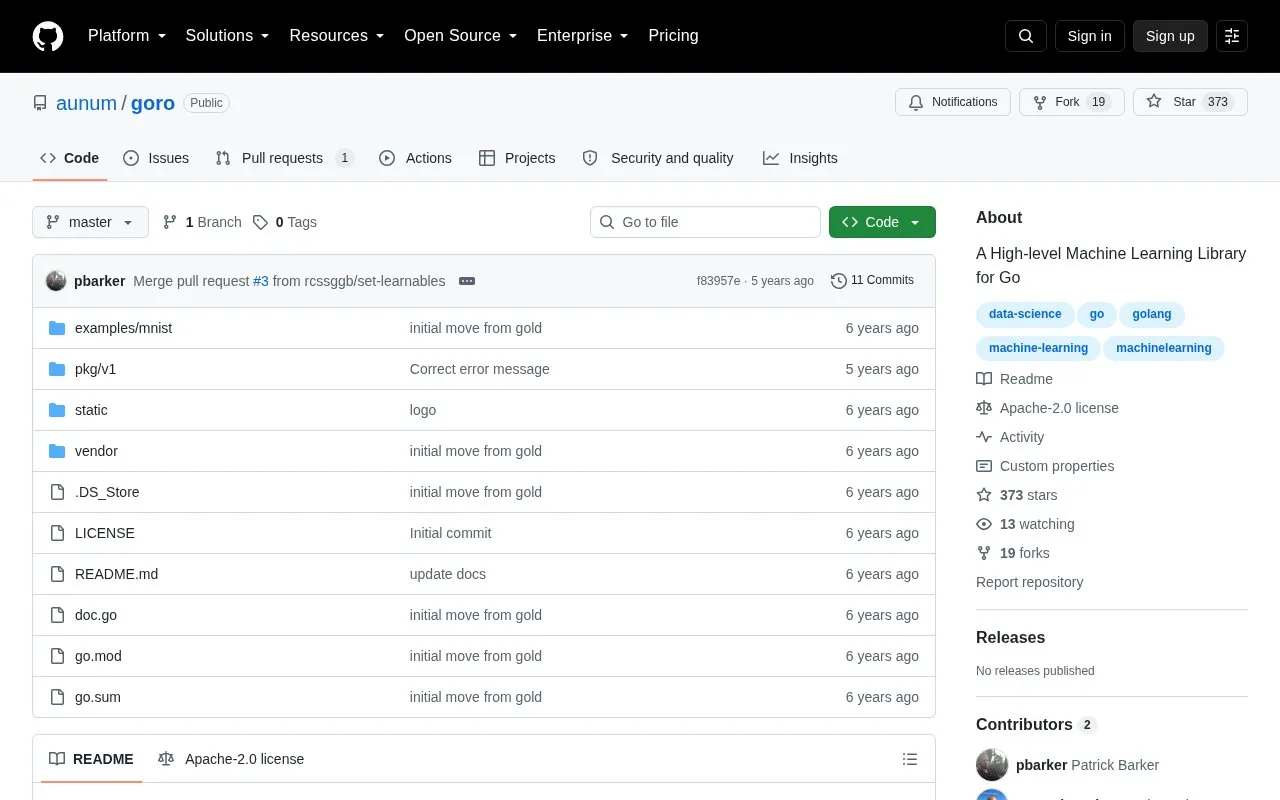
Task: Expand the Resources menu
Action: 337,36
